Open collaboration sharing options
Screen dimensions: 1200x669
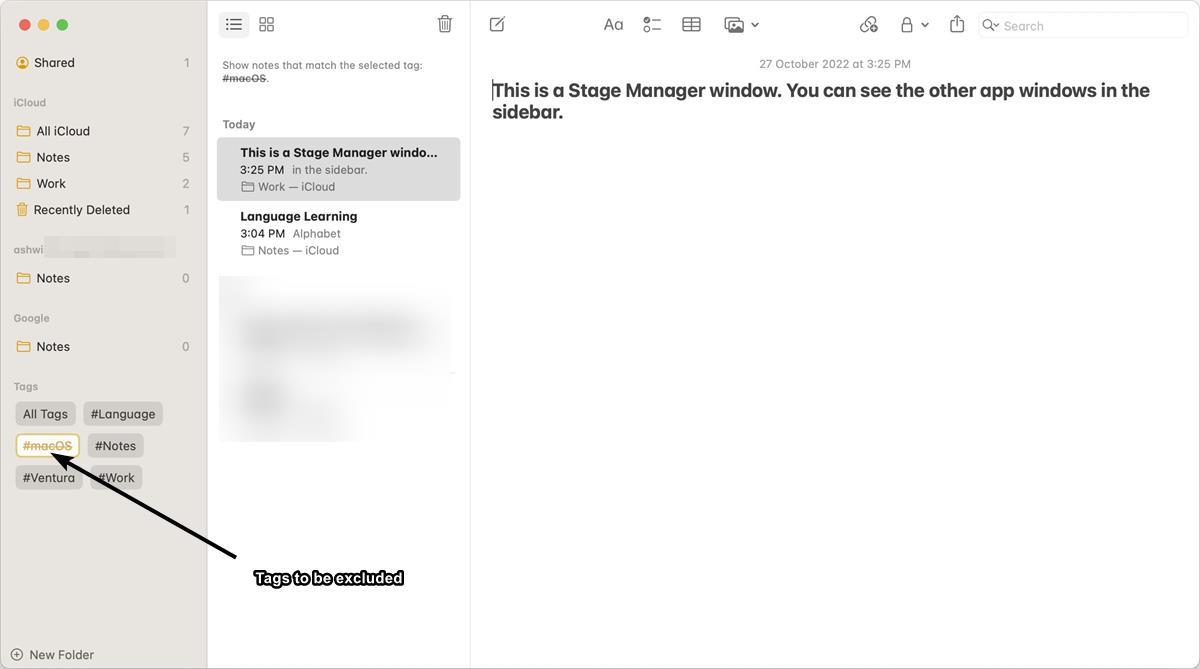[868, 23]
